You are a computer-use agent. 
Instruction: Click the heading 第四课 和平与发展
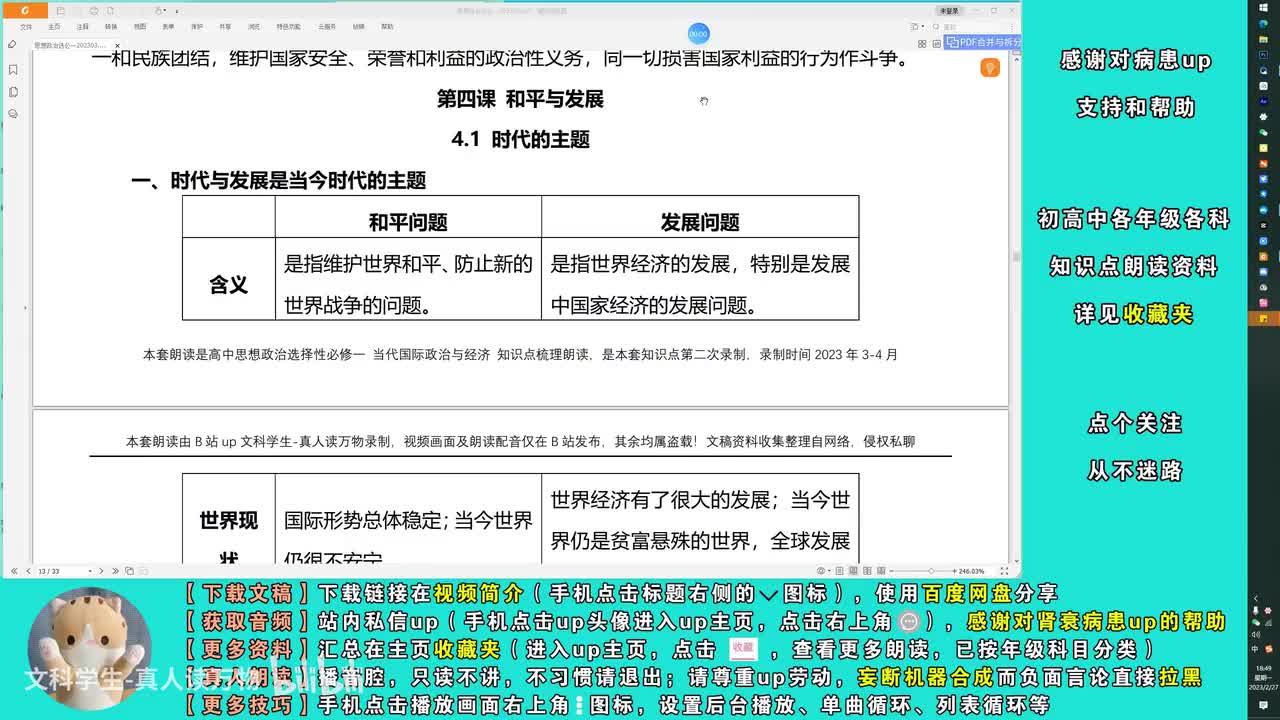point(520,99)
